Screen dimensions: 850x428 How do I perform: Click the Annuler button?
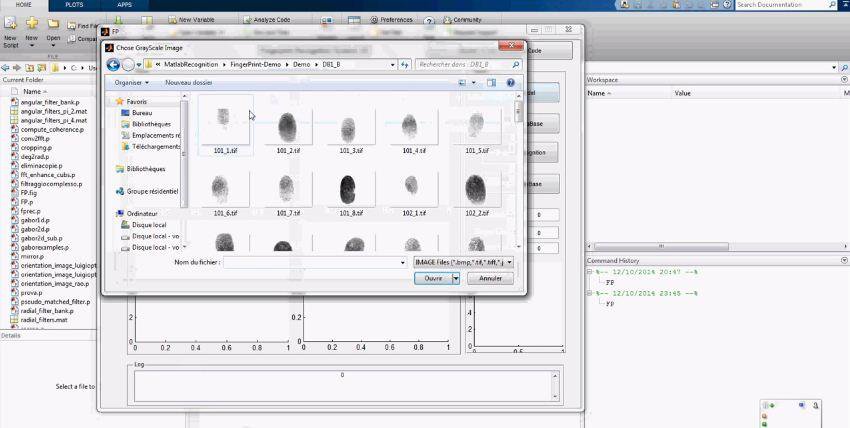pos(490,278)
